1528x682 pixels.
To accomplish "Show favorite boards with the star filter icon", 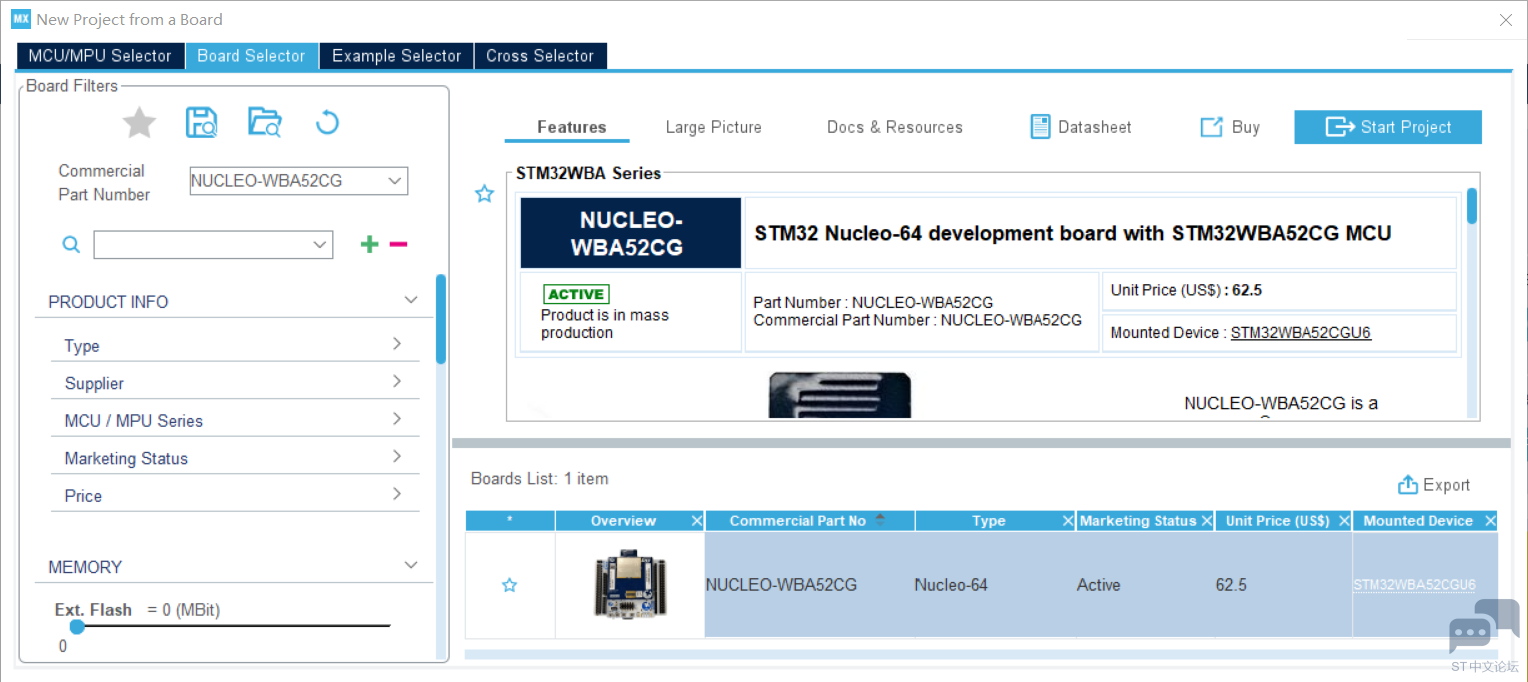I will coord(139,123).
